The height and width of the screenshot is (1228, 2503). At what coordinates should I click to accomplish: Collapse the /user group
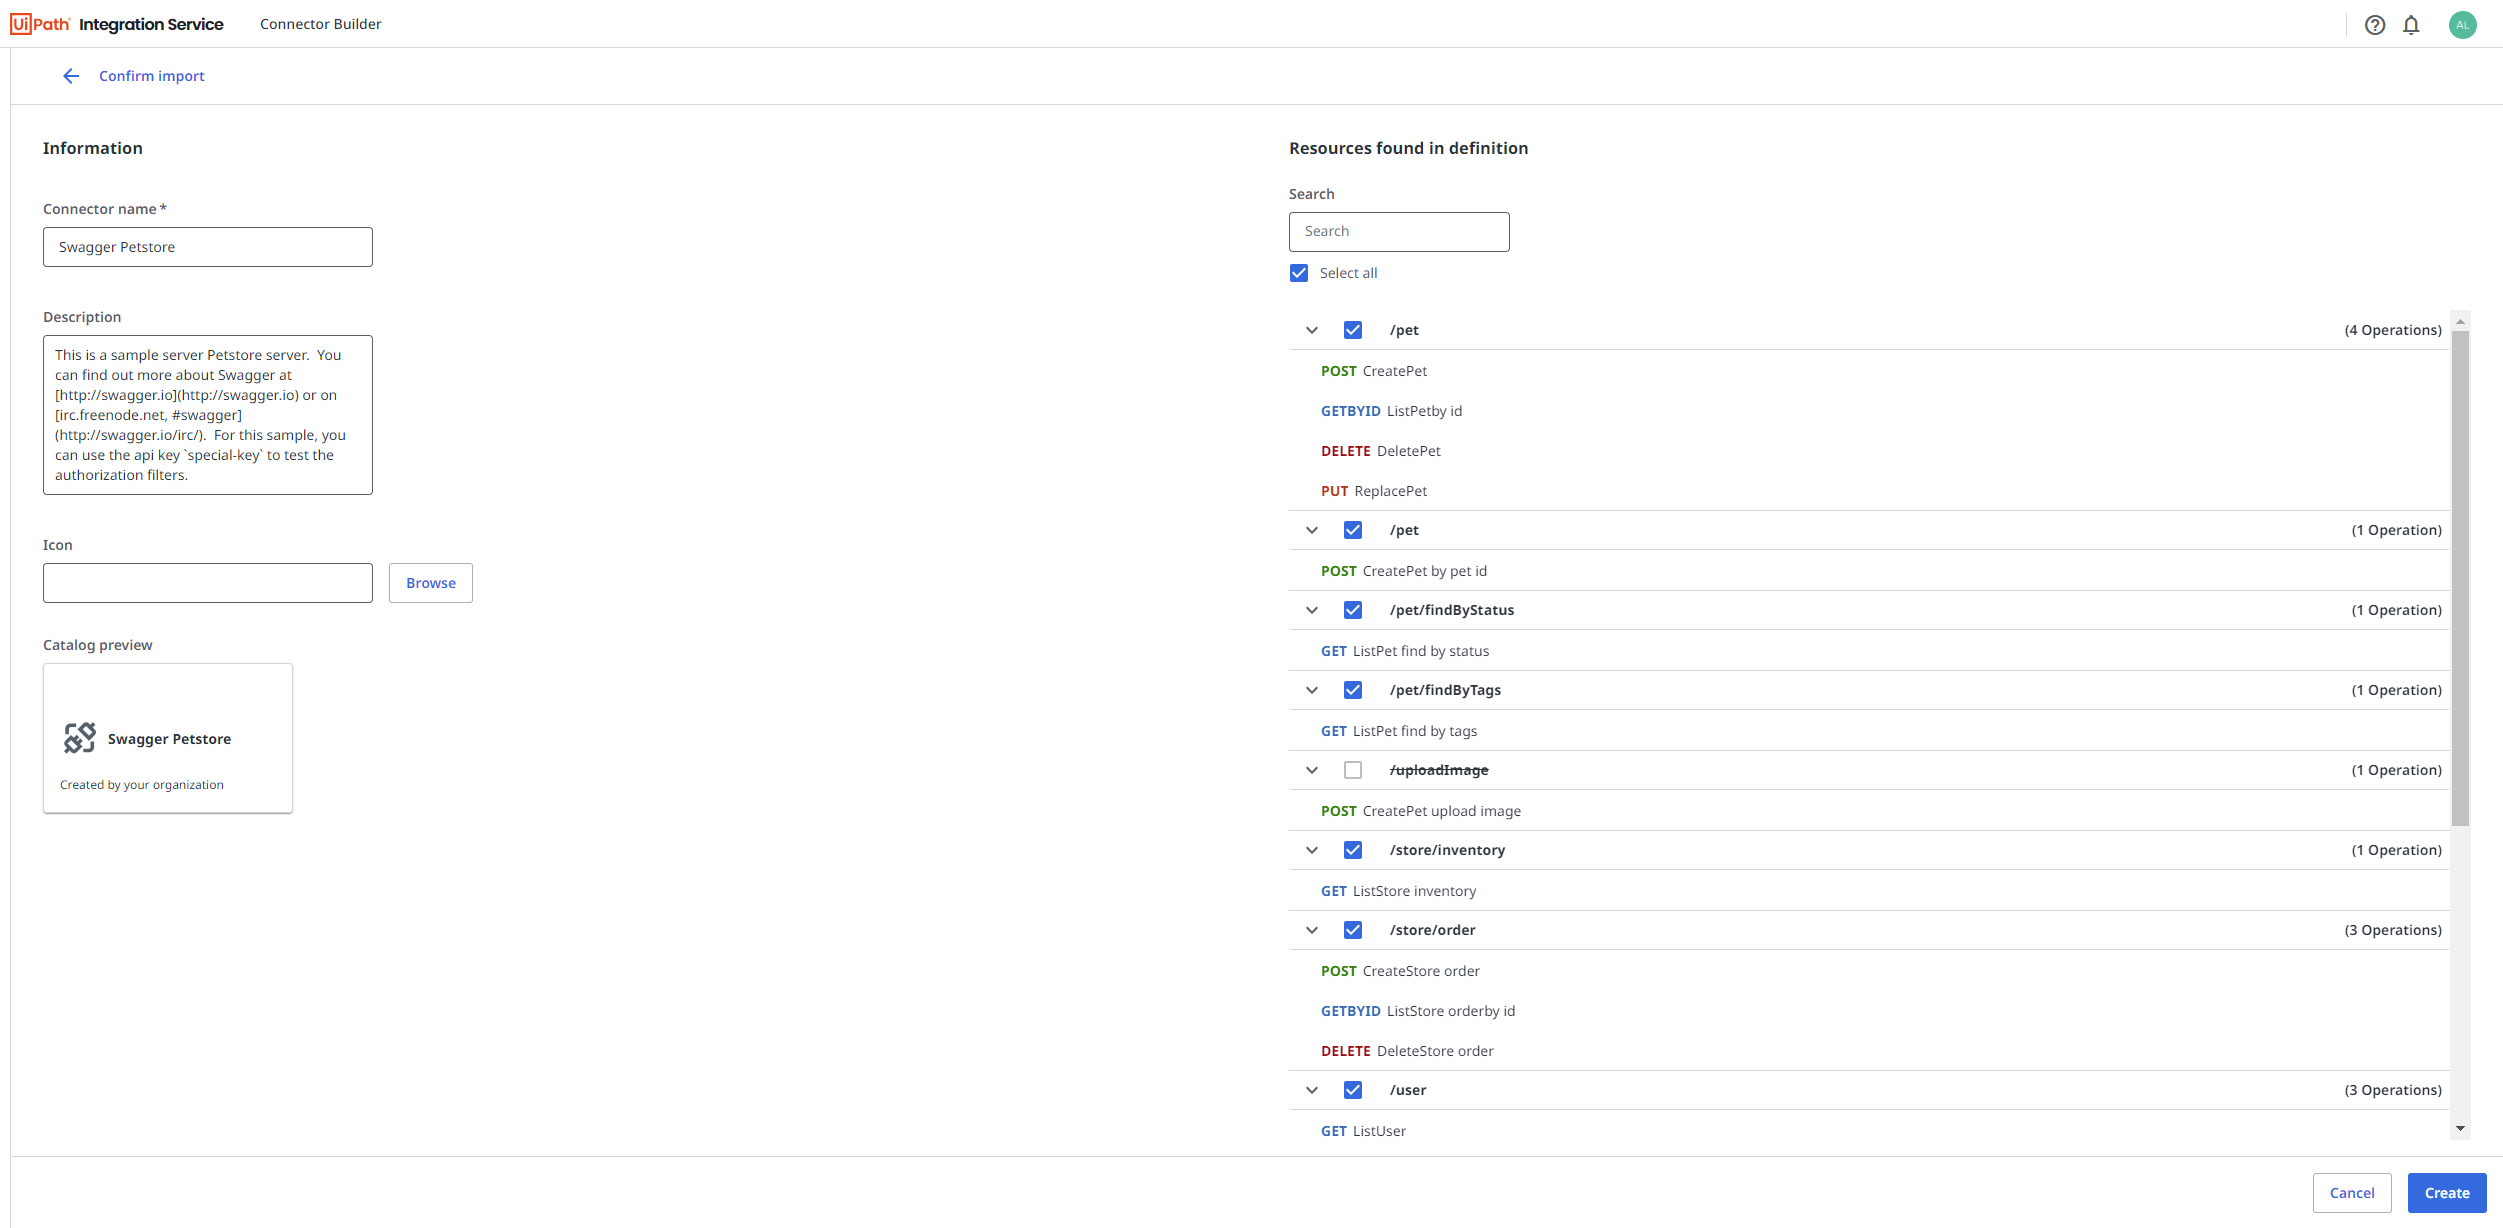[1312, 1090]
